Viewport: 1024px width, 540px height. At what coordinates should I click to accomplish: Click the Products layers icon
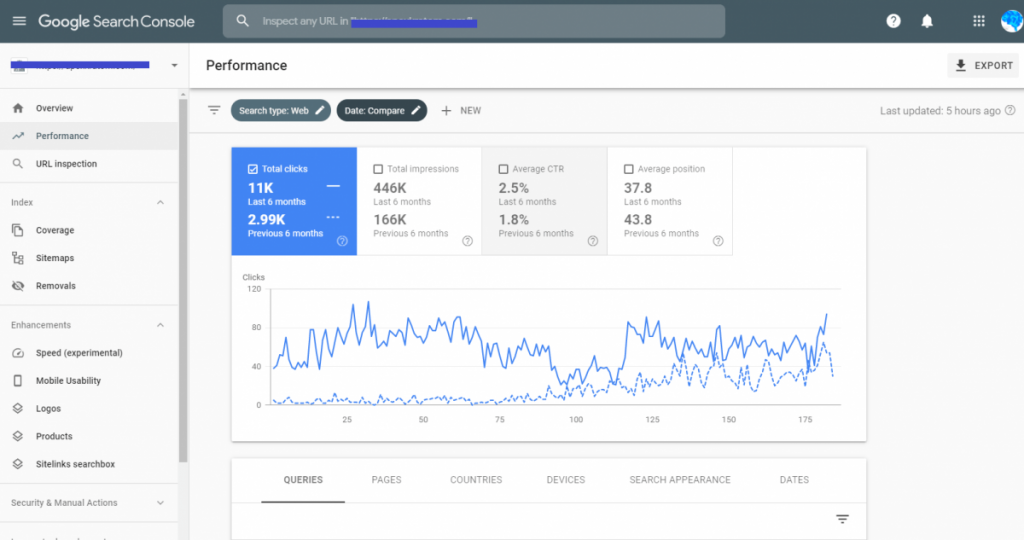(18, 436)
